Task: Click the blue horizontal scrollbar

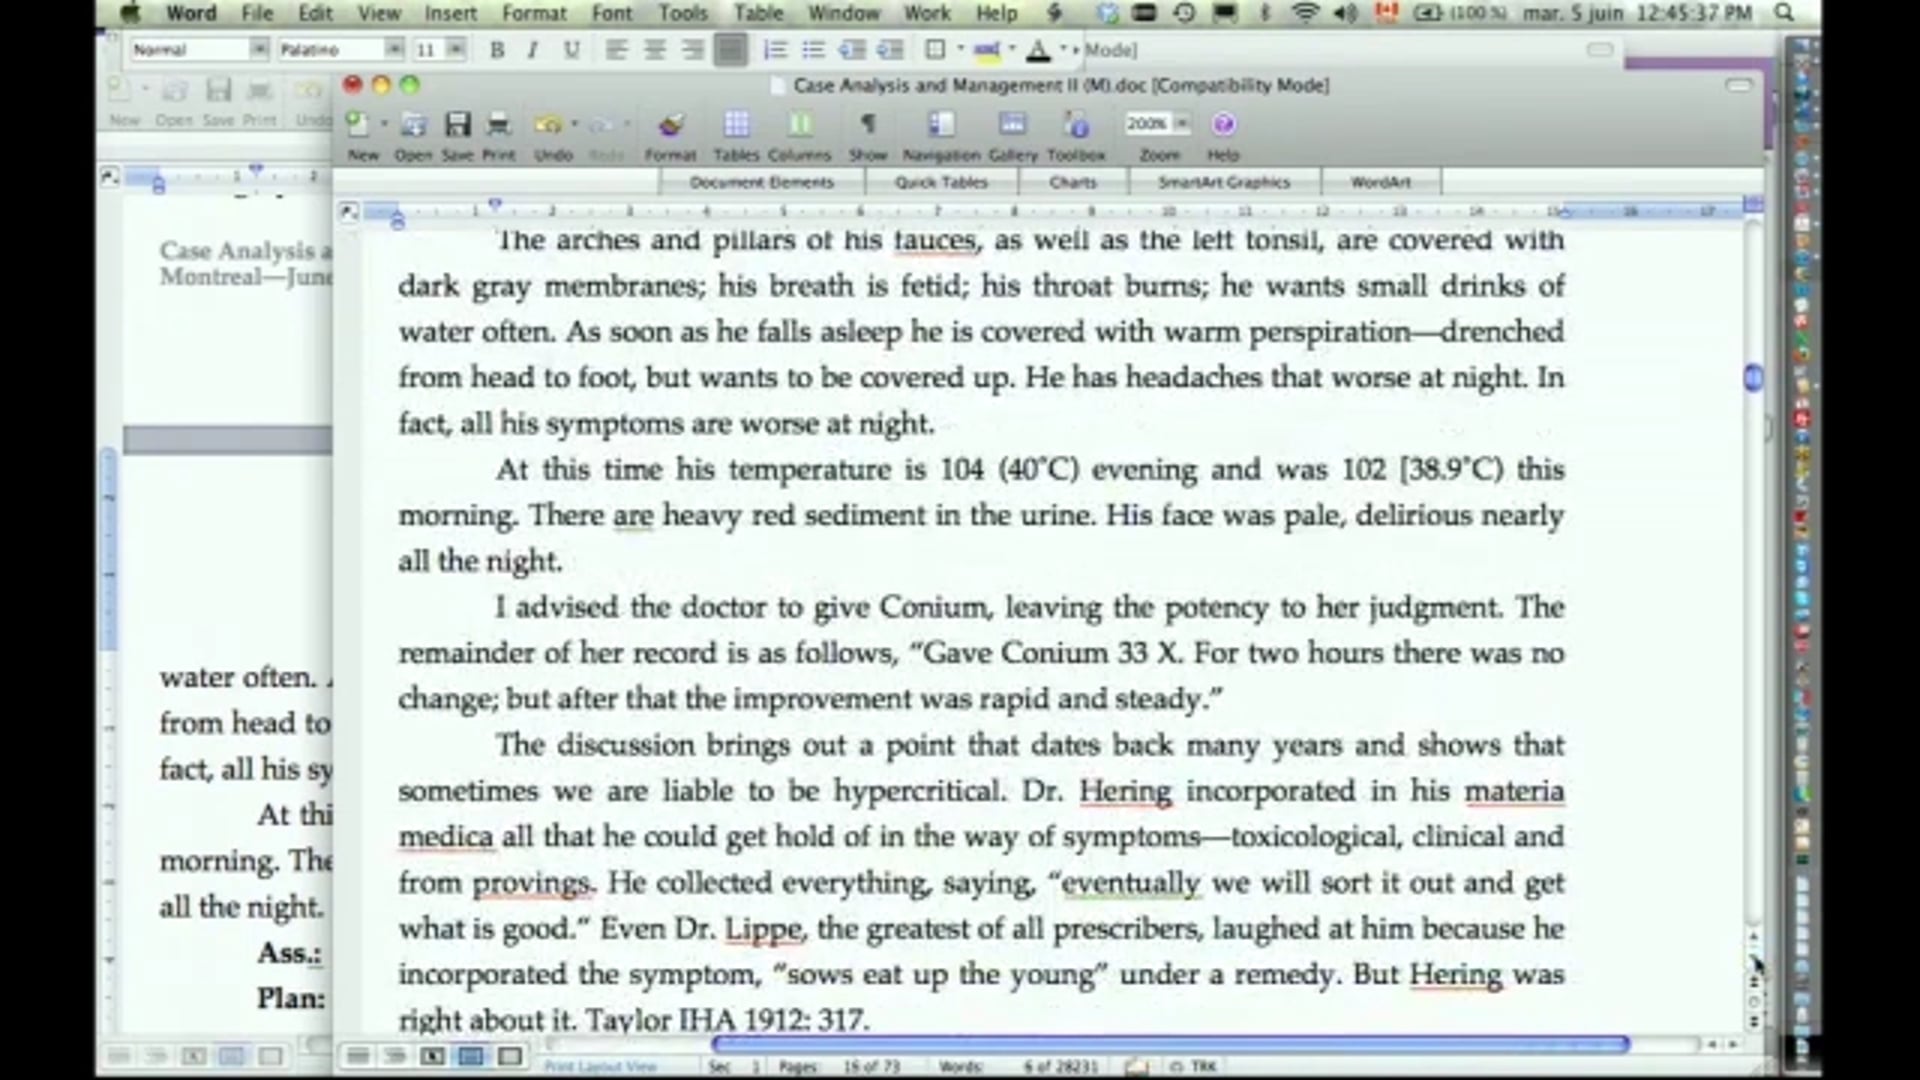Action: [x=1170, y=1045]
